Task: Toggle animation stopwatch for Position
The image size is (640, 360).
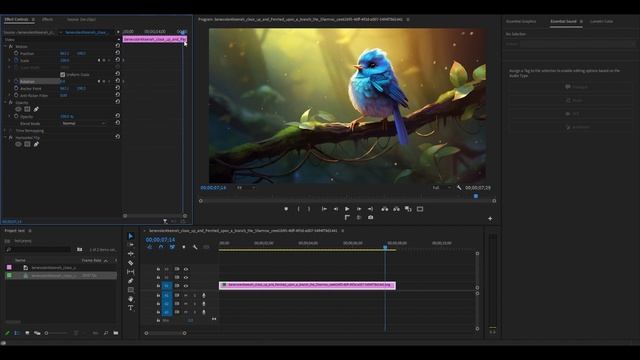Action: coord(16,53)
